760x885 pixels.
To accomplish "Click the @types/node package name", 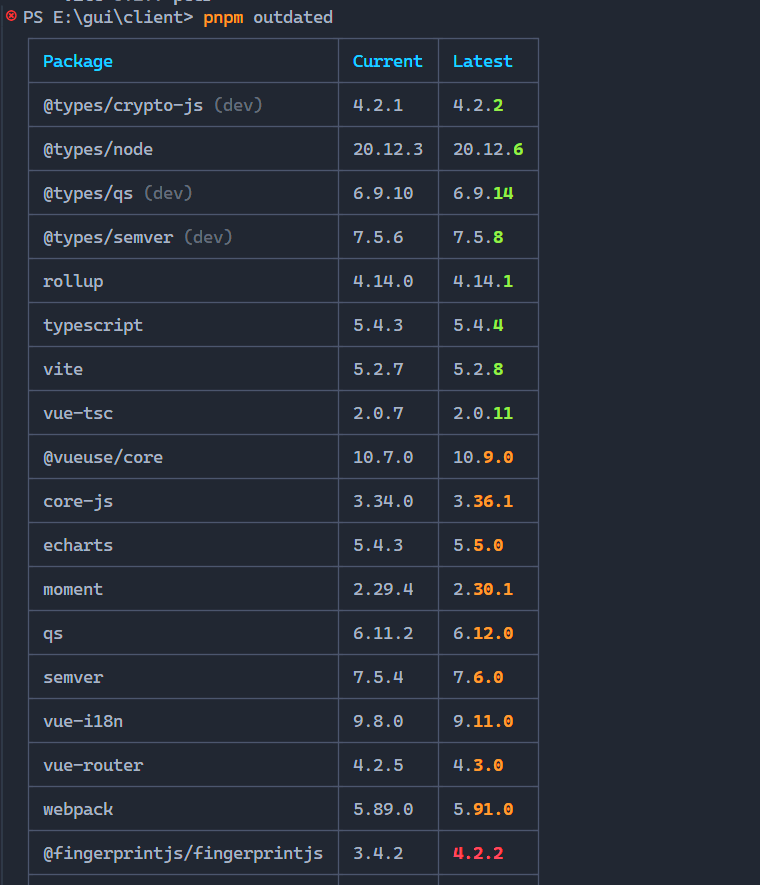I will click(97, 149).
